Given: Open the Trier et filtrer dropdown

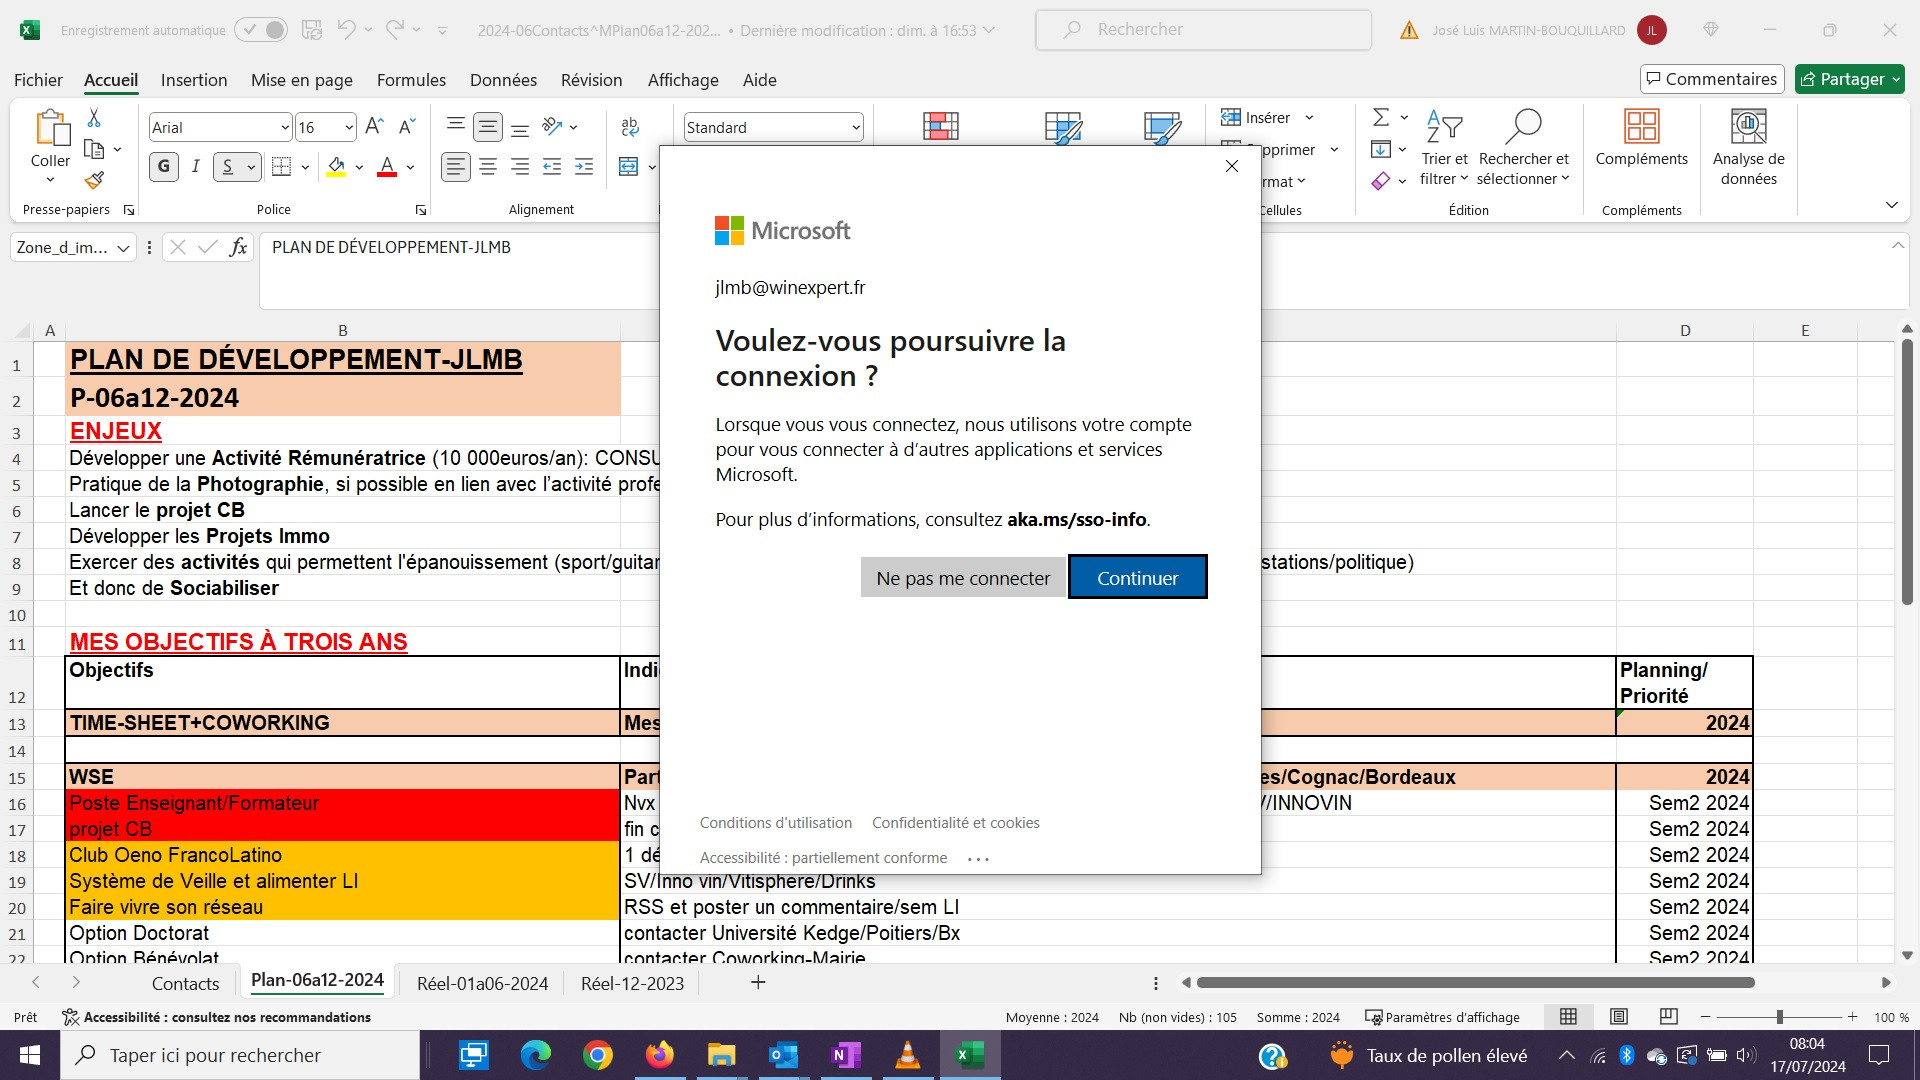Looking at the screenshot, I should point(1444,148).
